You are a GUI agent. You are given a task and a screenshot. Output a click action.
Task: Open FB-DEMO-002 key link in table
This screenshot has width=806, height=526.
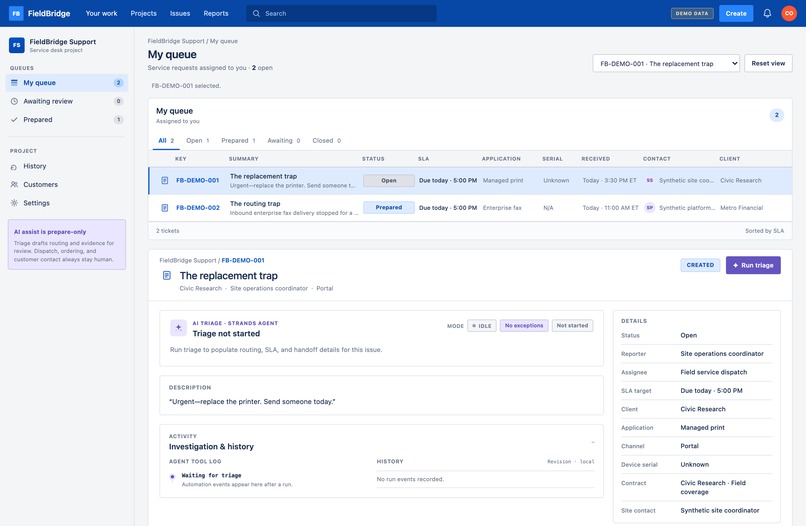(x=197, y=208)
